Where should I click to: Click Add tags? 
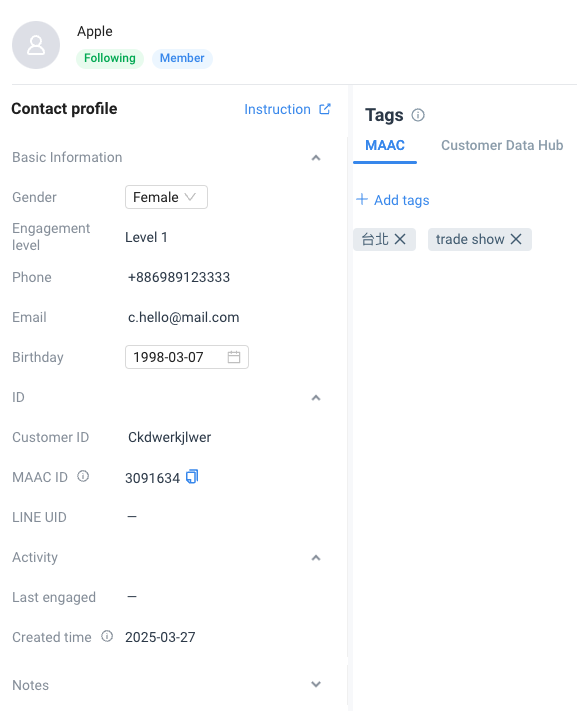393,200
